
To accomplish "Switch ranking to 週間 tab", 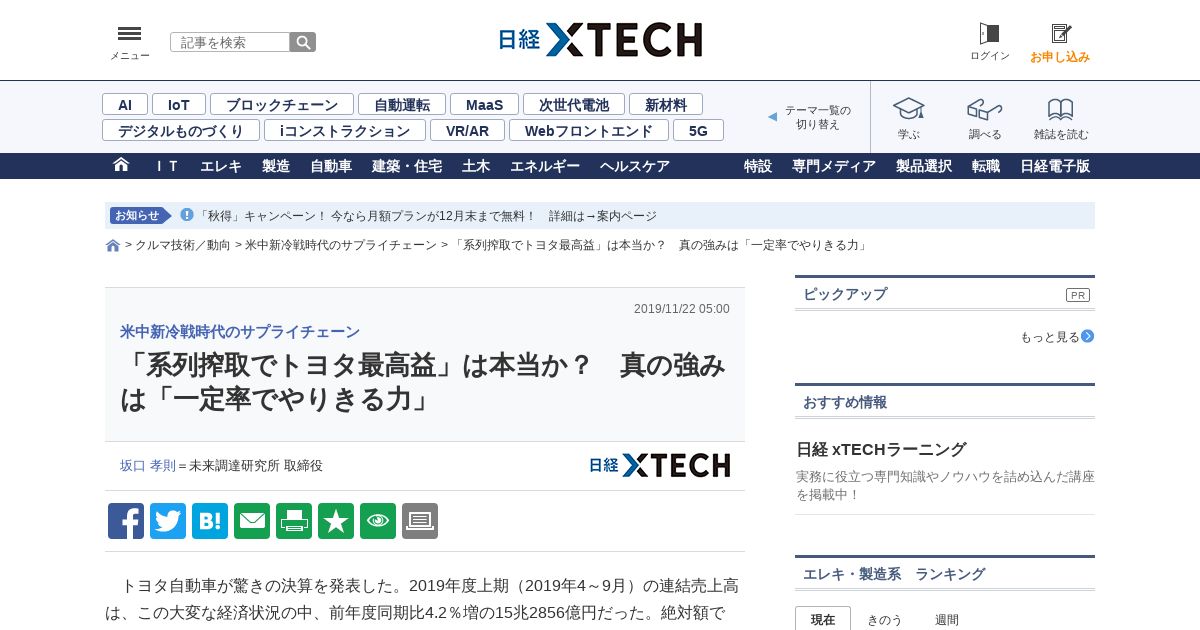I will click(946, 619).
